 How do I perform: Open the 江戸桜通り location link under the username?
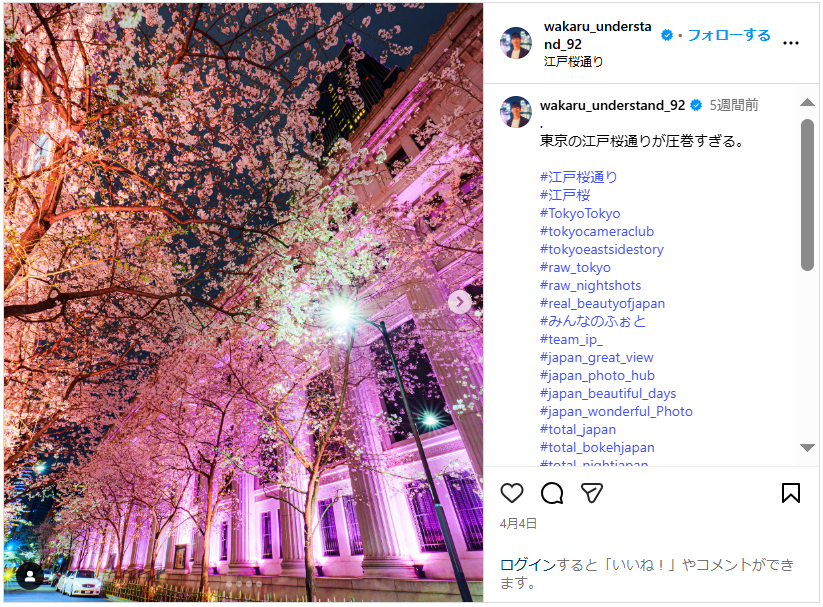[x=573, y=61]
